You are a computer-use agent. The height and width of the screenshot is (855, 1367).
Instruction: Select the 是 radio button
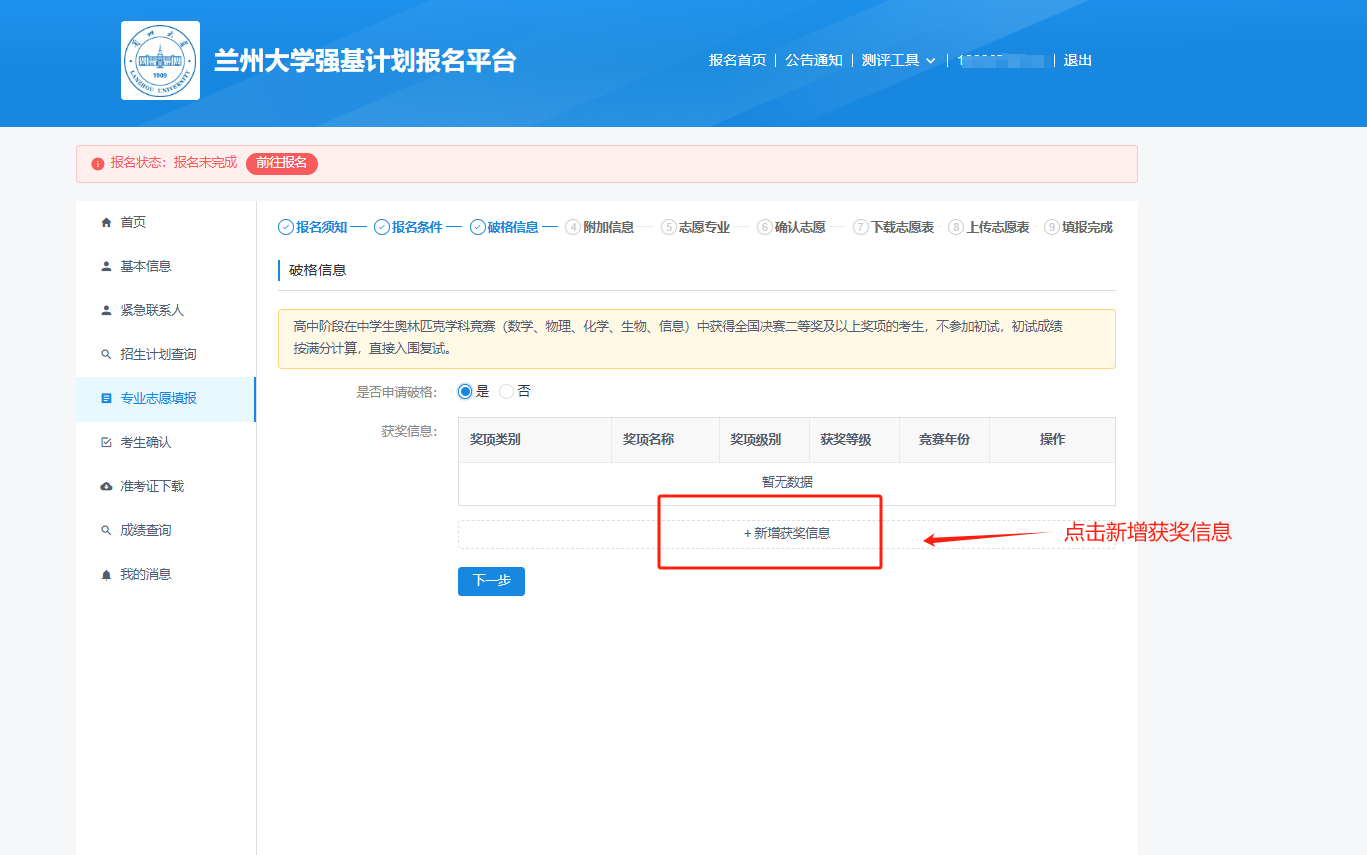[465, 392]
